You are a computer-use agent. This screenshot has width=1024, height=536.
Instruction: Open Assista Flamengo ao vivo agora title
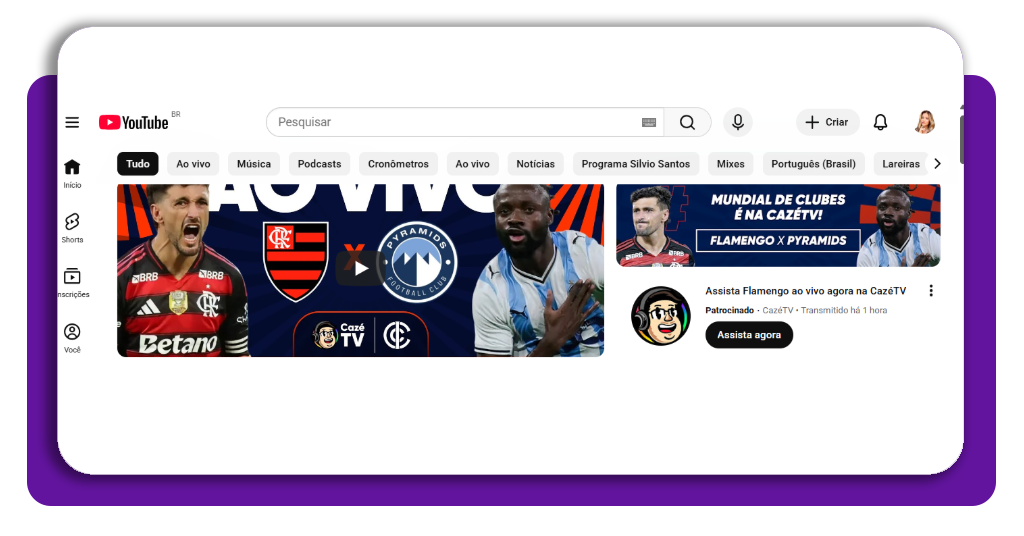806,291
